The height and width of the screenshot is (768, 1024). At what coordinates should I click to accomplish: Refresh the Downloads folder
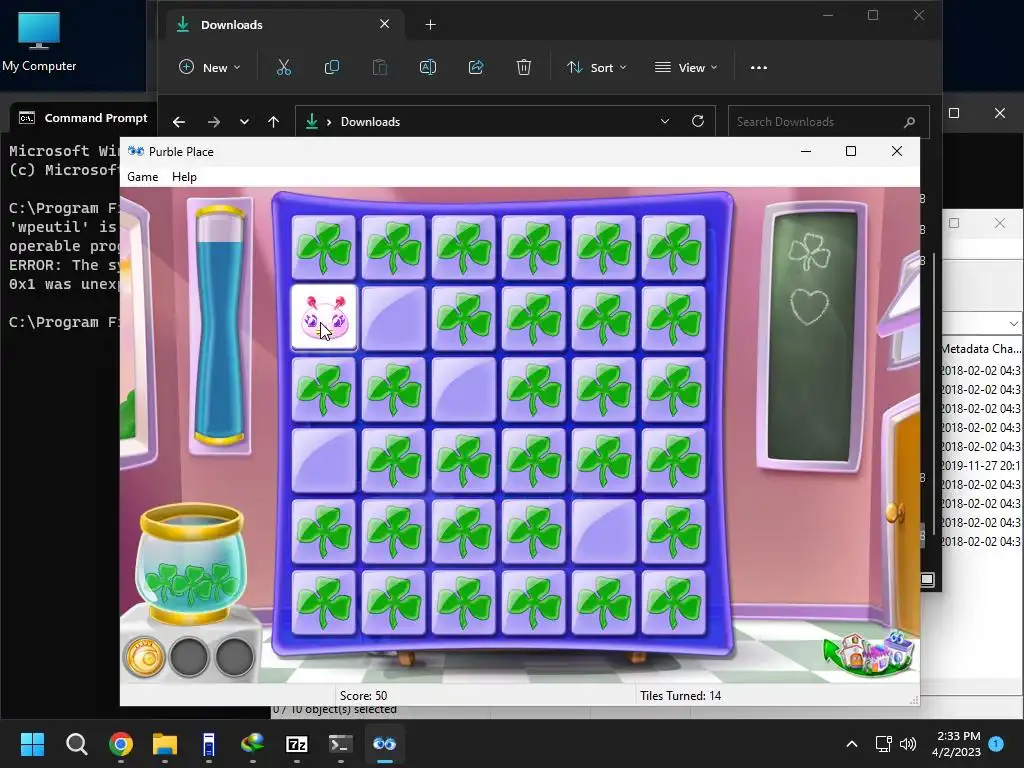[698, 121]
